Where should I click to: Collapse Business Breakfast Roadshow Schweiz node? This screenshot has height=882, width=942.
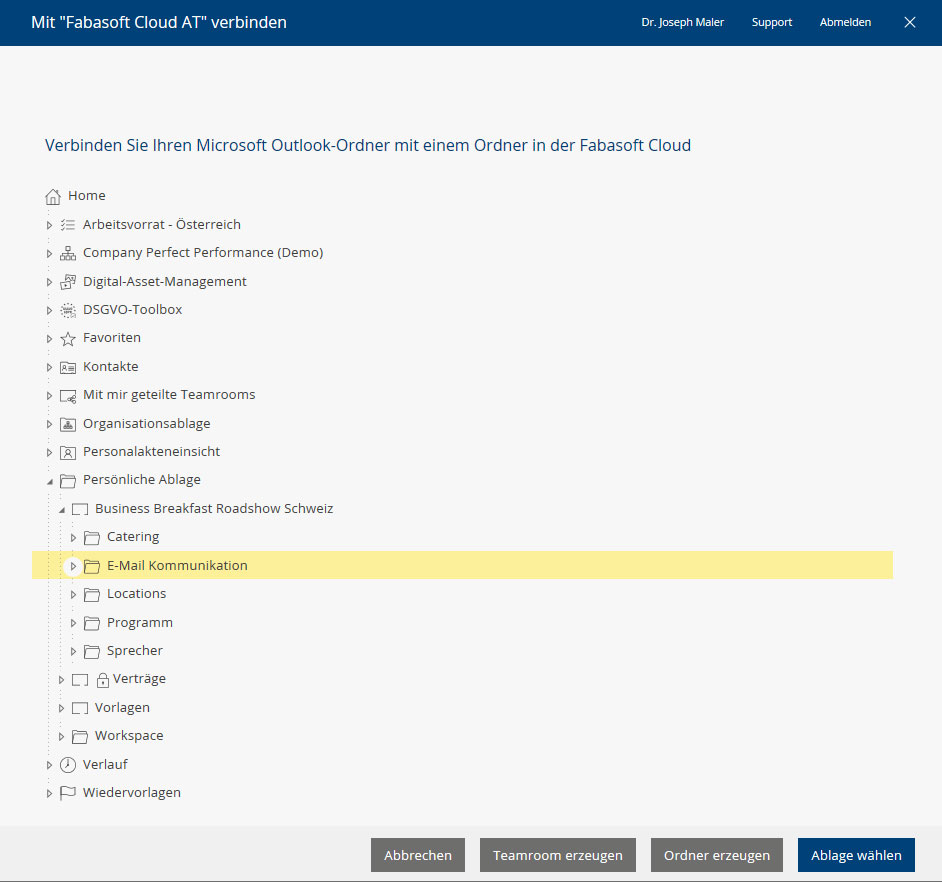(x=61, y=510)
